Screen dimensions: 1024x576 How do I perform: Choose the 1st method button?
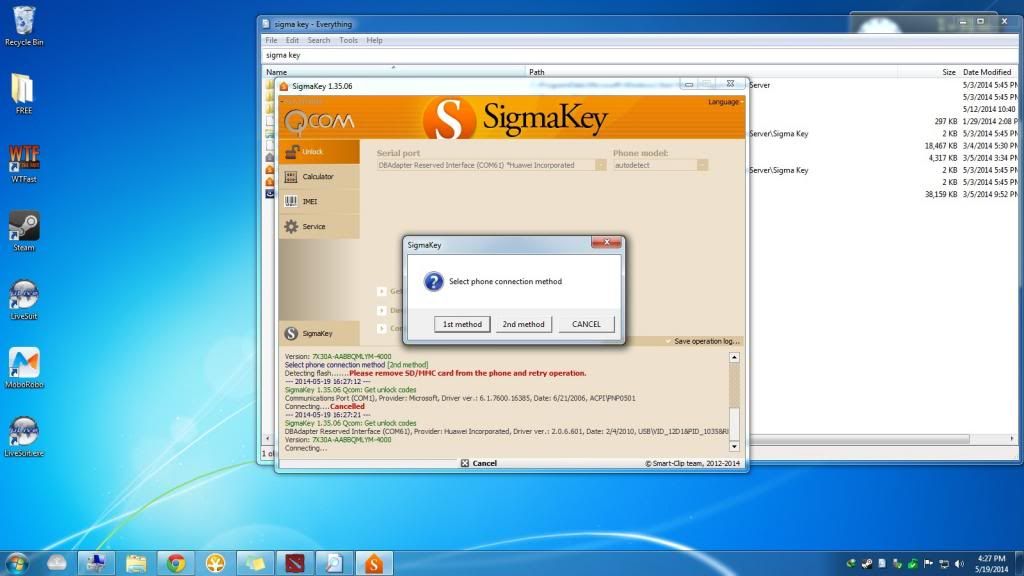pos(463,324)
